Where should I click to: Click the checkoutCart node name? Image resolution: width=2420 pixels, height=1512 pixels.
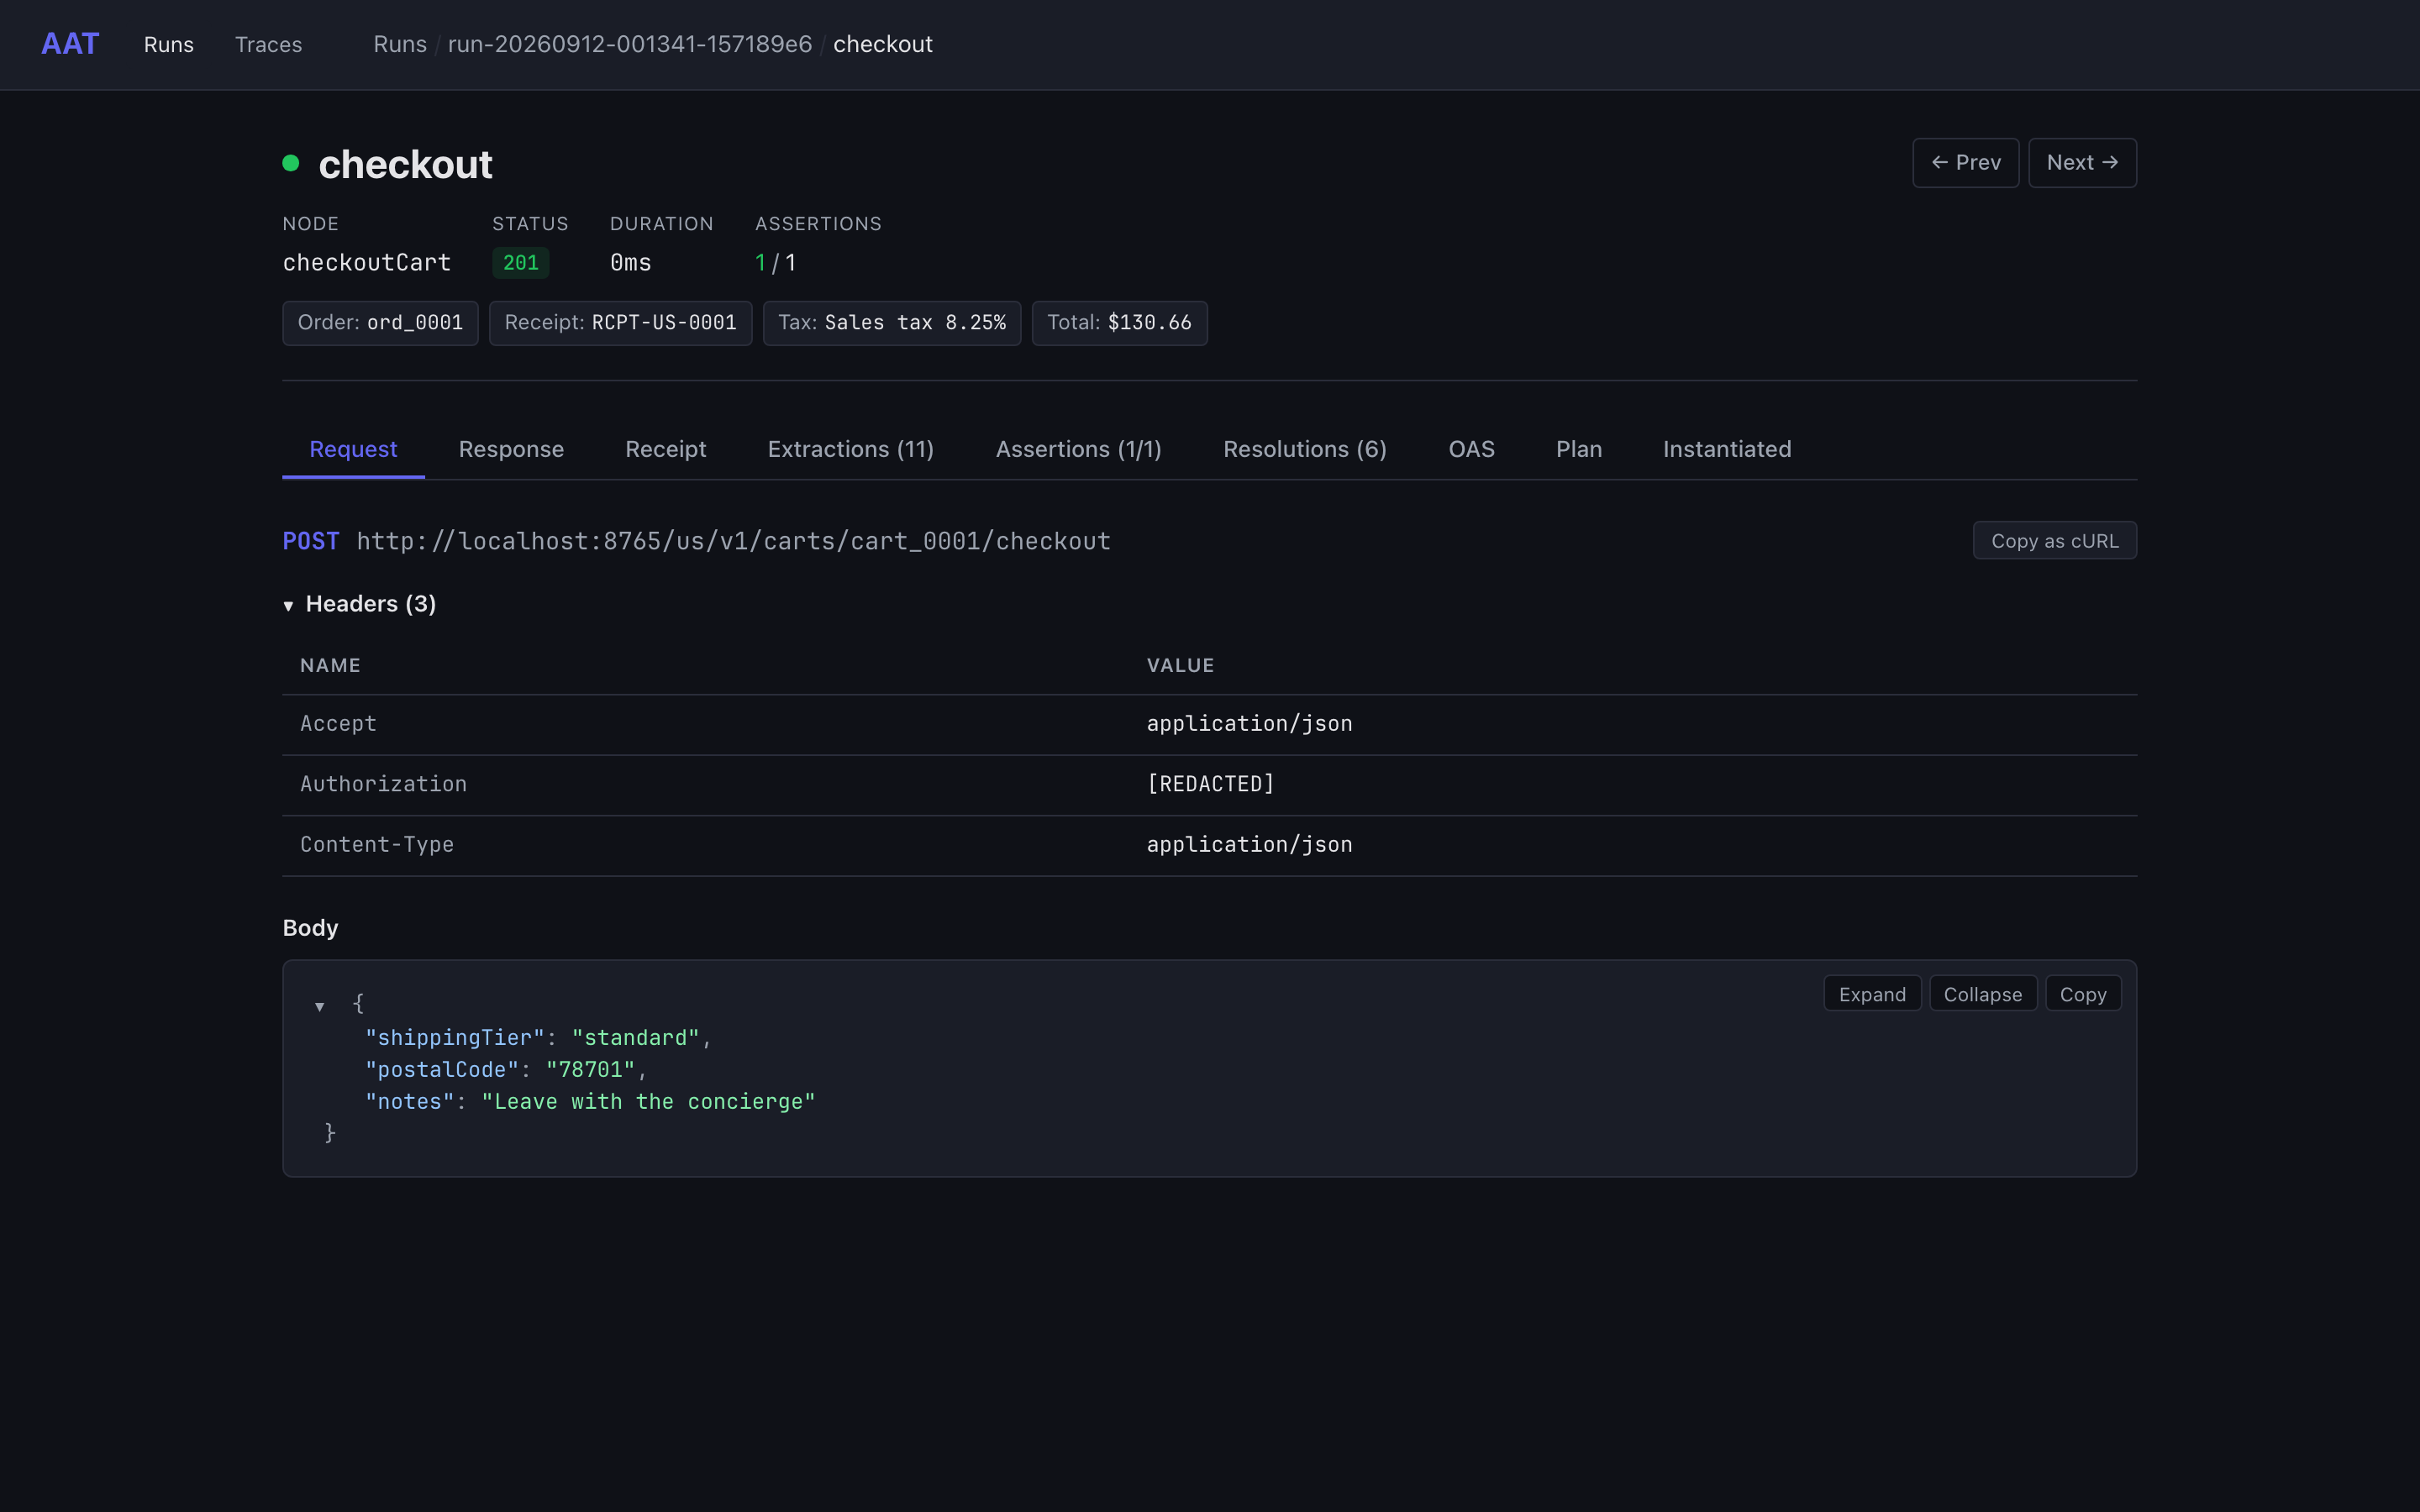coord(367,263)
